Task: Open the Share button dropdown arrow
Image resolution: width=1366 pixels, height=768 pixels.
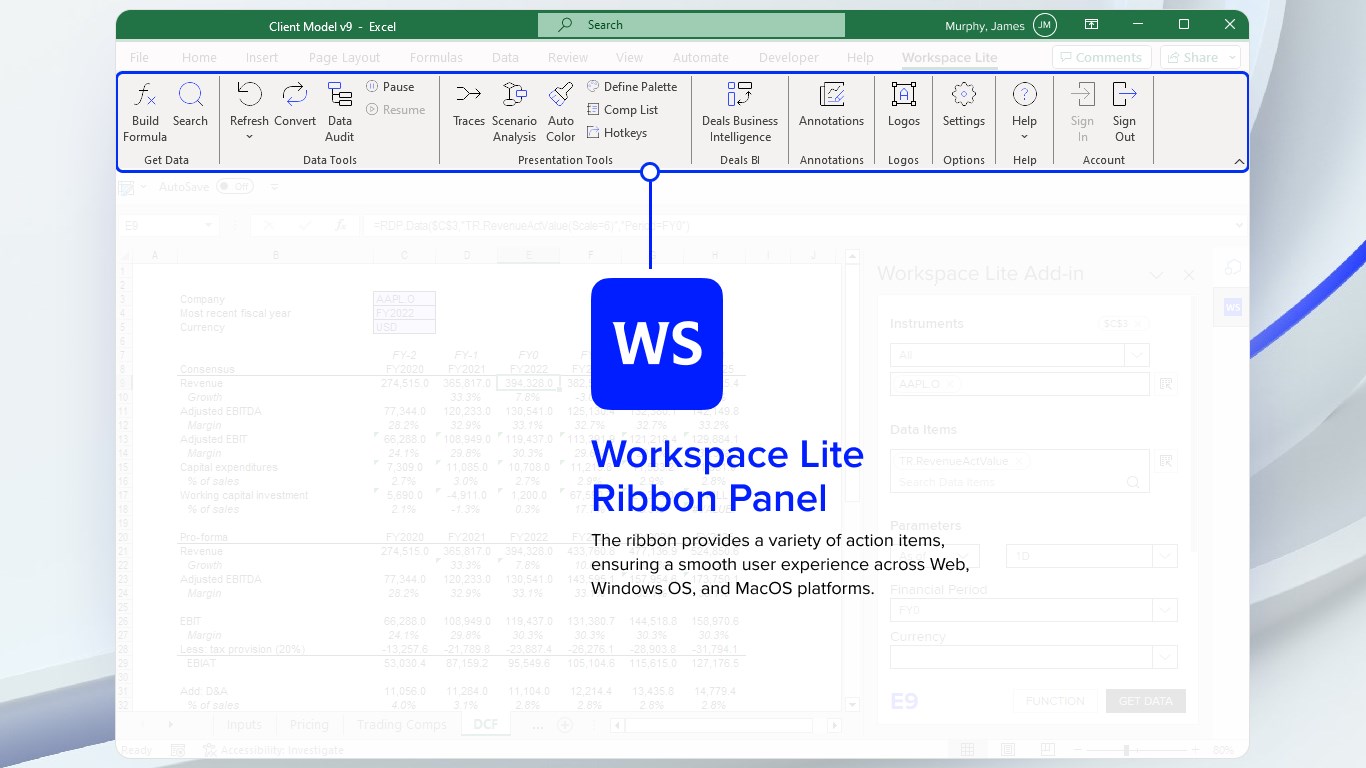Action: pyautogui.click(x=1232, y=58)
